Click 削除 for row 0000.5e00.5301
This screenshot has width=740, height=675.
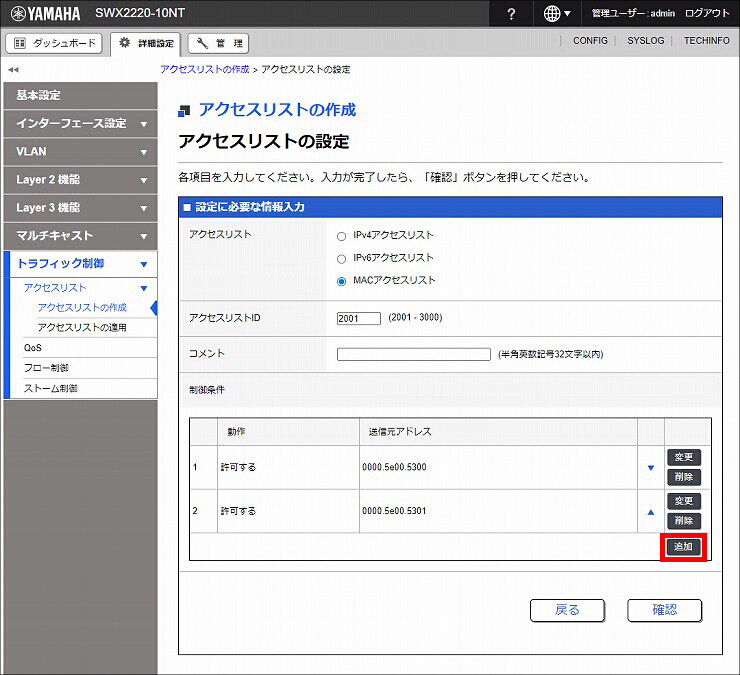[684, 521]
